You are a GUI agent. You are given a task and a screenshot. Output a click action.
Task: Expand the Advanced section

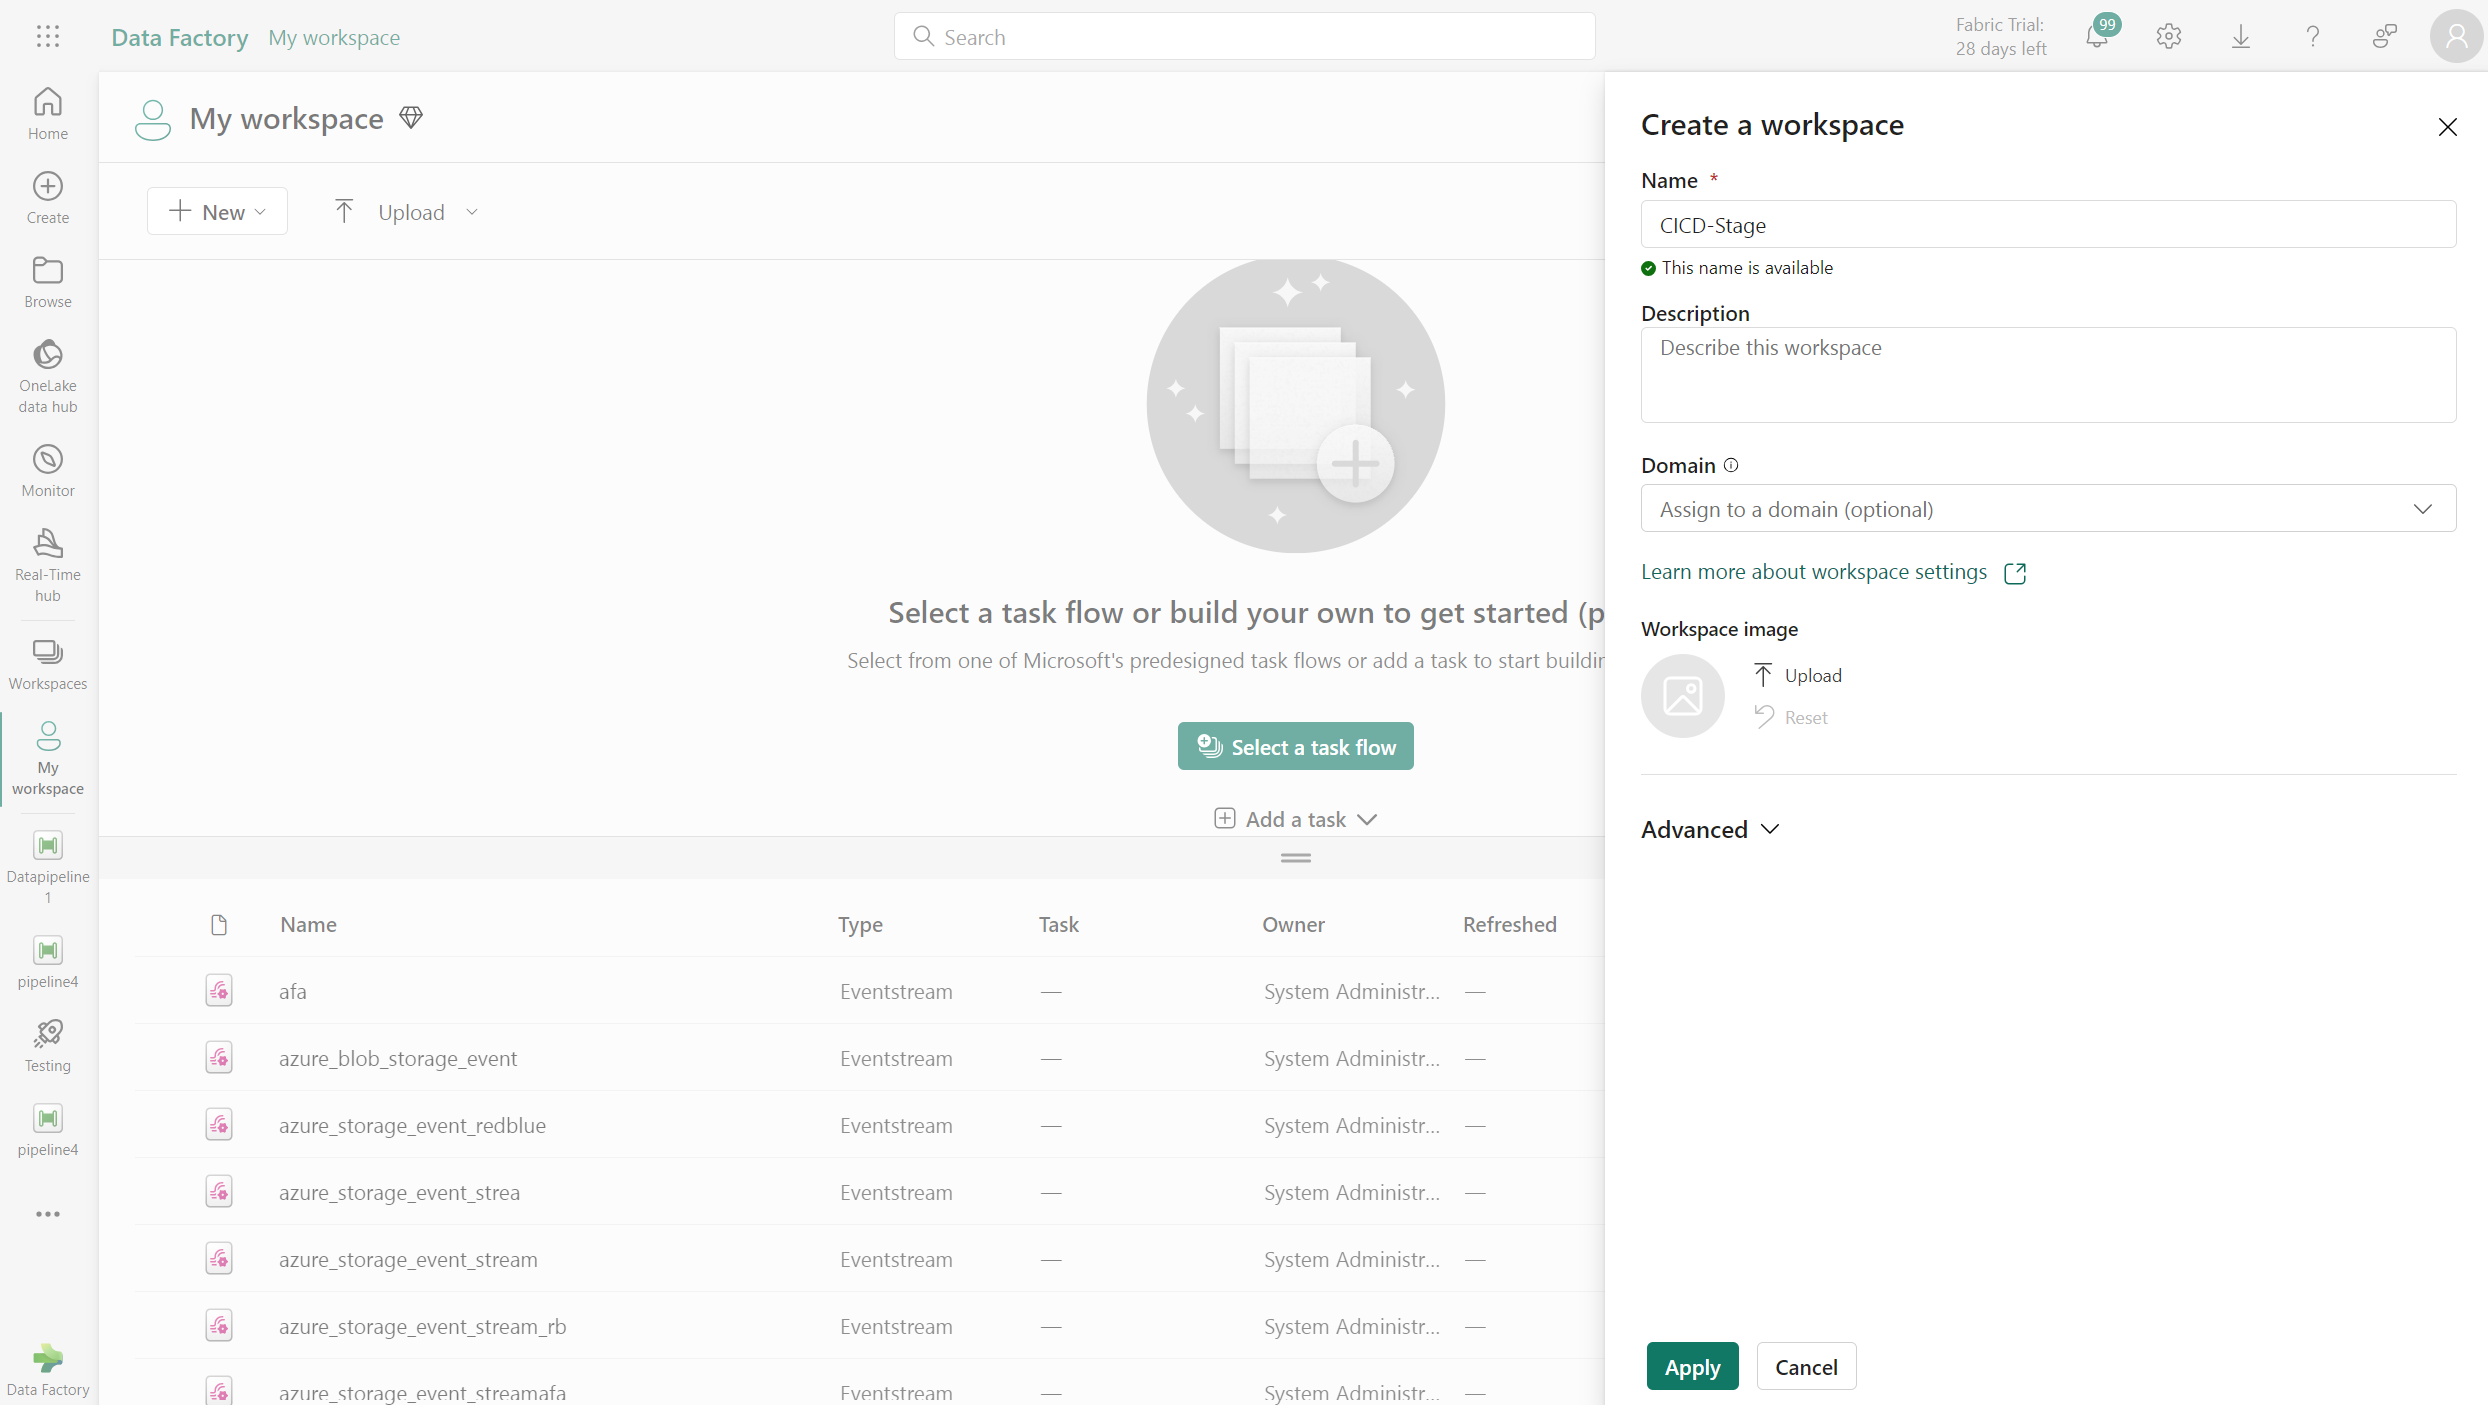click(x=1710, y=829)
